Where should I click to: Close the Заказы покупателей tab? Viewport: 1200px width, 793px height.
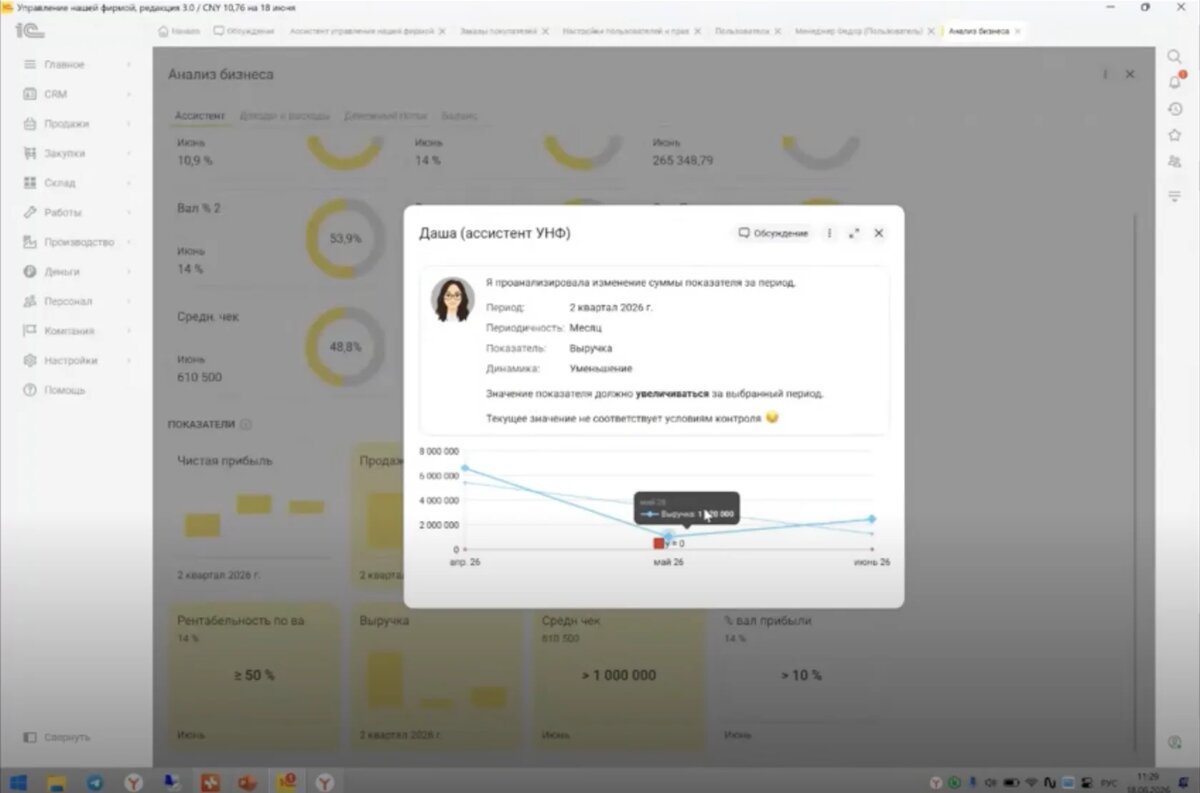(x=545, y=31)
